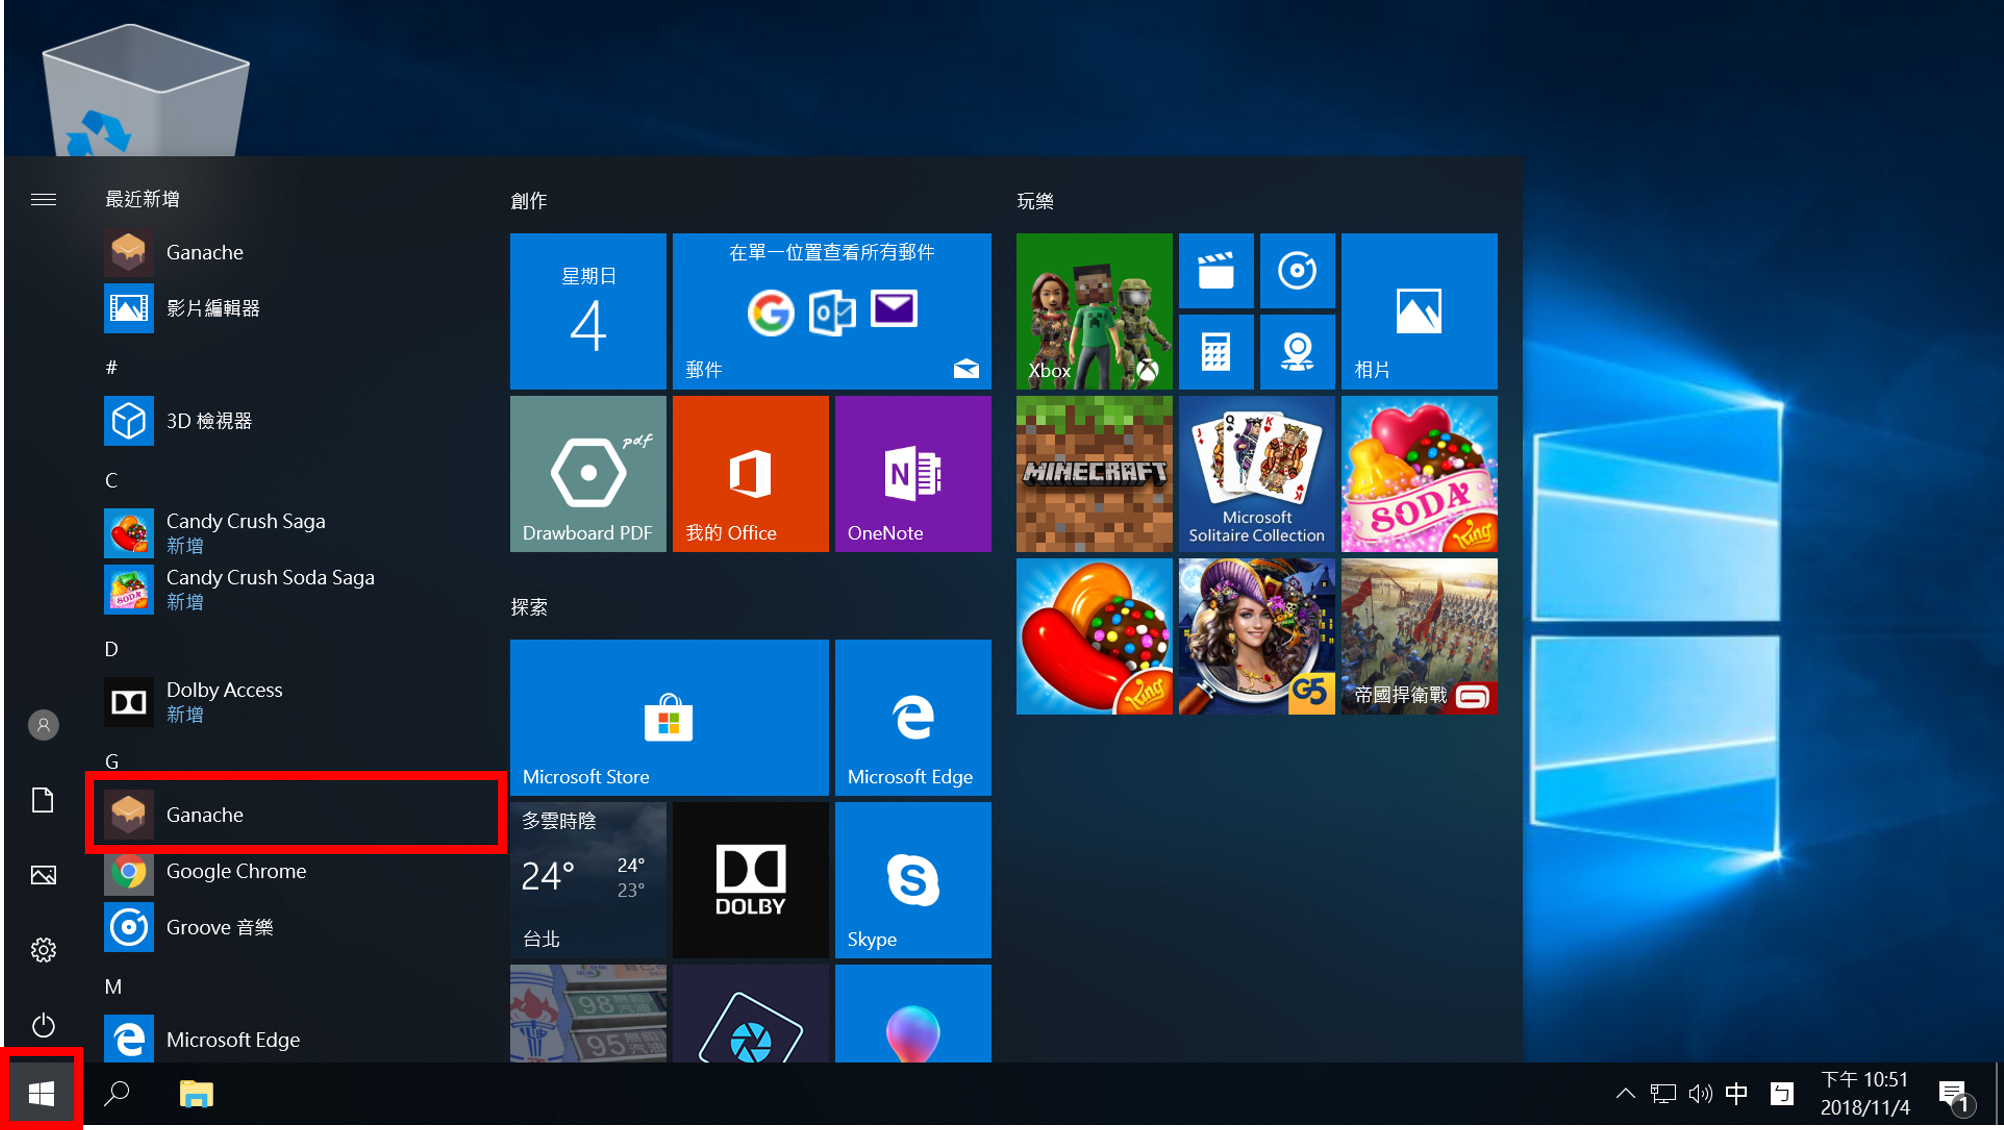
Task: Expand the Start menu hamburger navigation
Action: coord(43,199)
